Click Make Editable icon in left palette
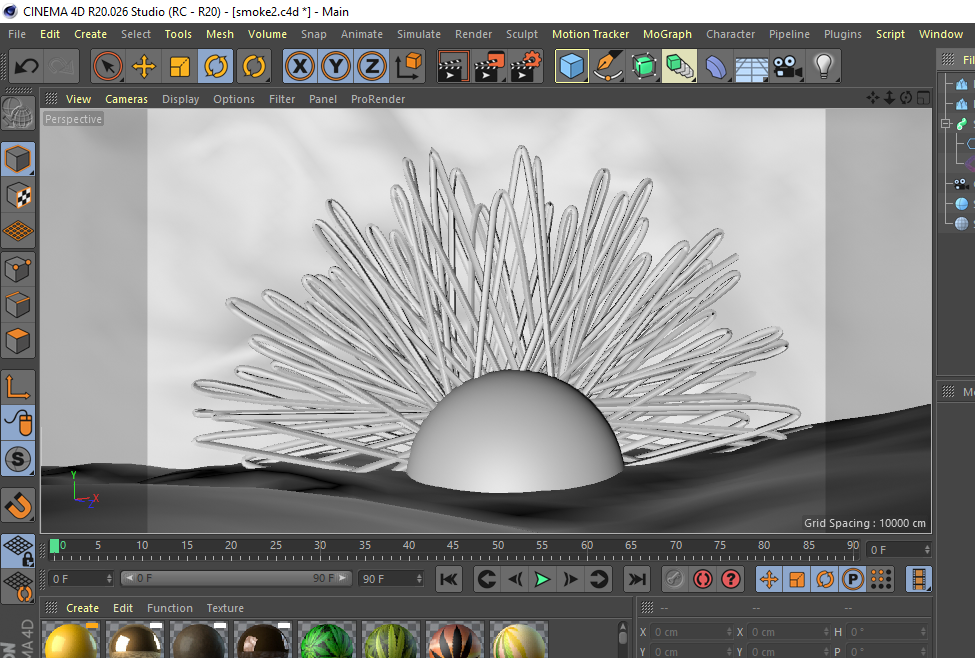This screenshot has width=975, height=658. (x=18, y=113)
